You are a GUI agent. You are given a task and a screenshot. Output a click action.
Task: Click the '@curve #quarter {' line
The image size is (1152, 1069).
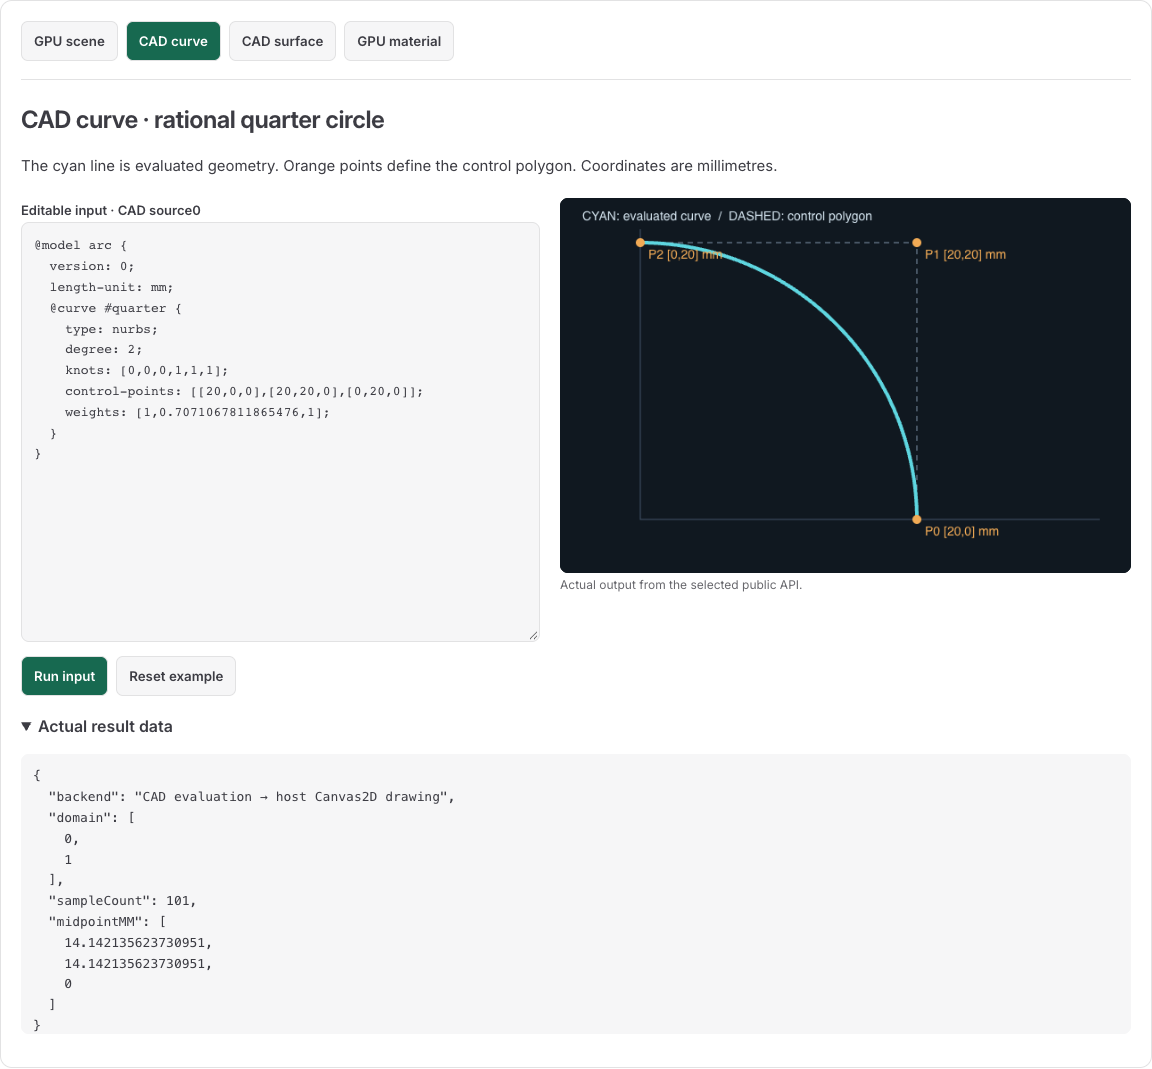click(x=115, y=308)
